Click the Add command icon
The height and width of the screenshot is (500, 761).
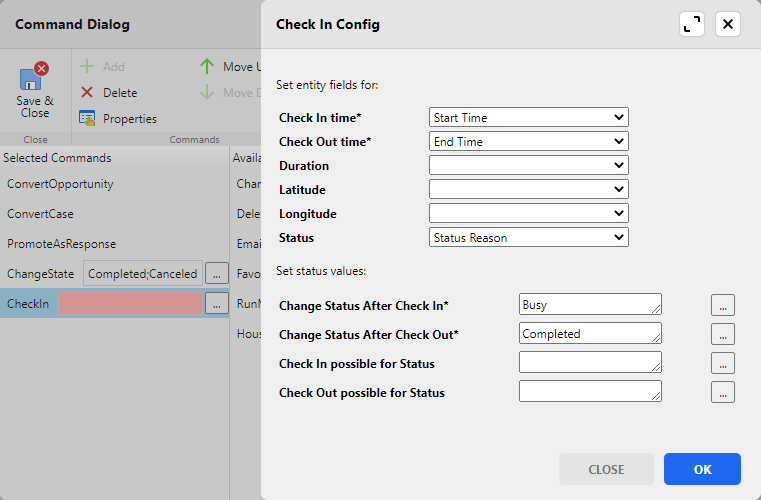point(87,67)
